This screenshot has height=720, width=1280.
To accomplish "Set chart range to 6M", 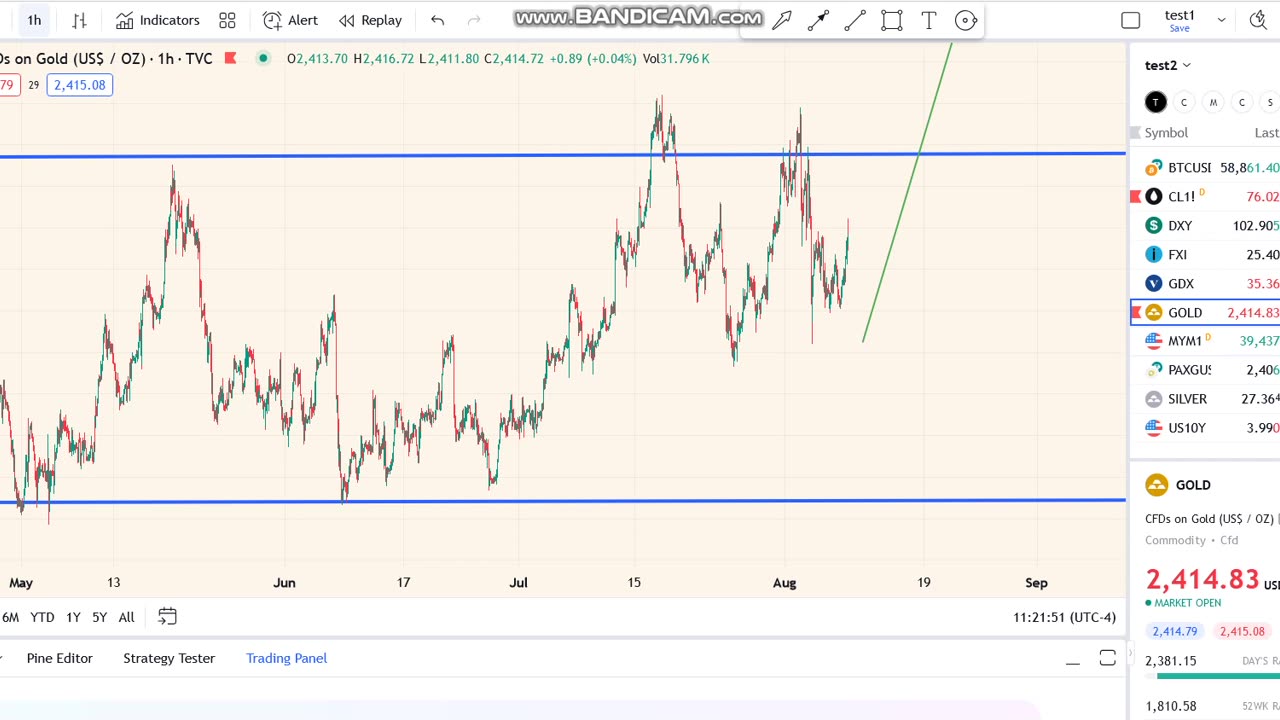I will (10, 617).
